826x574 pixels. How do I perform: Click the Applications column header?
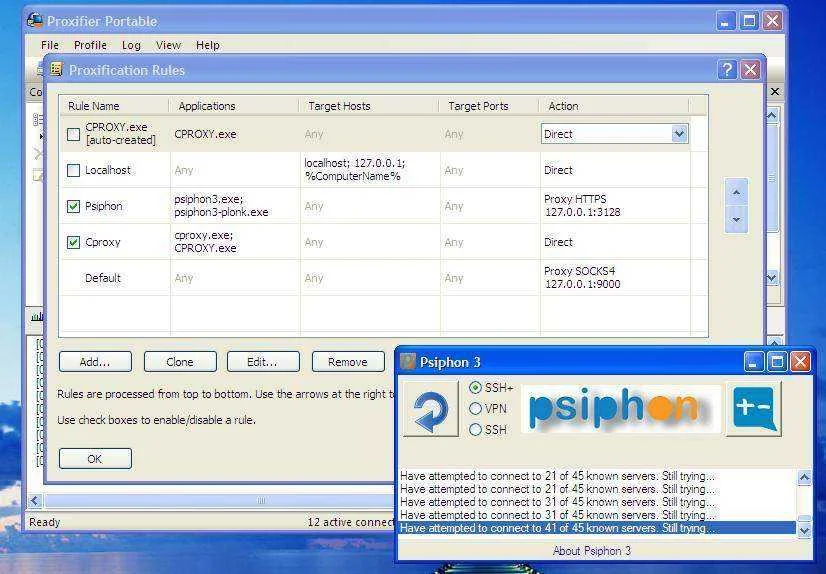(234, 106)
